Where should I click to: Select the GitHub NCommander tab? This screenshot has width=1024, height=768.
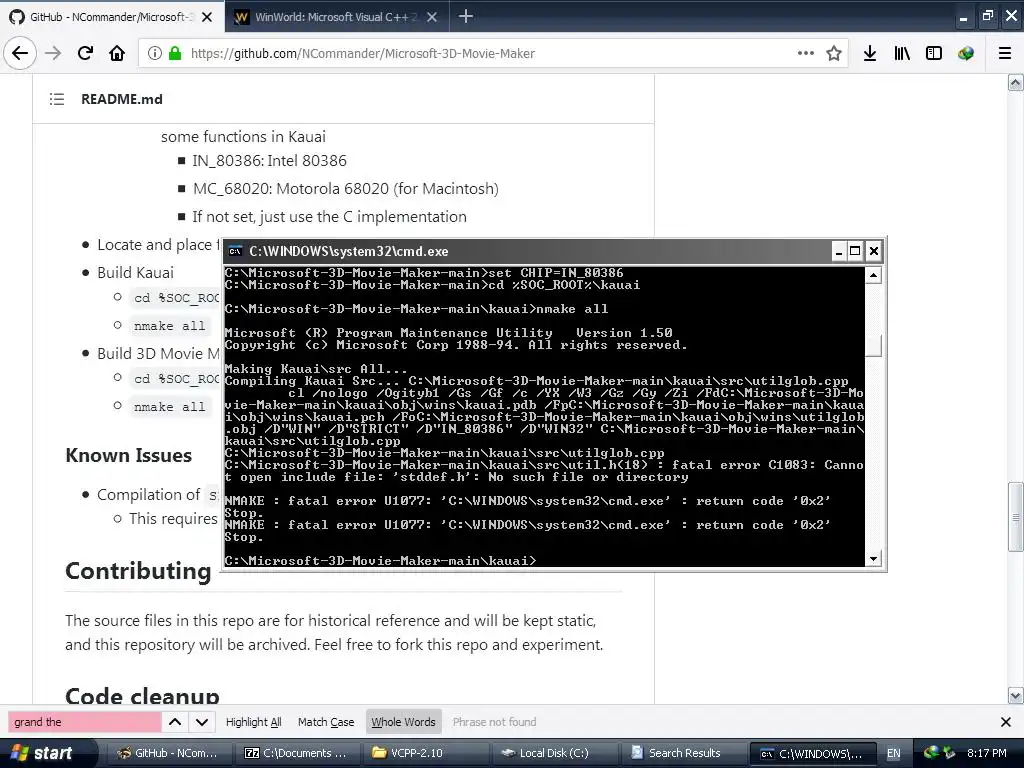tap(112, 16)
